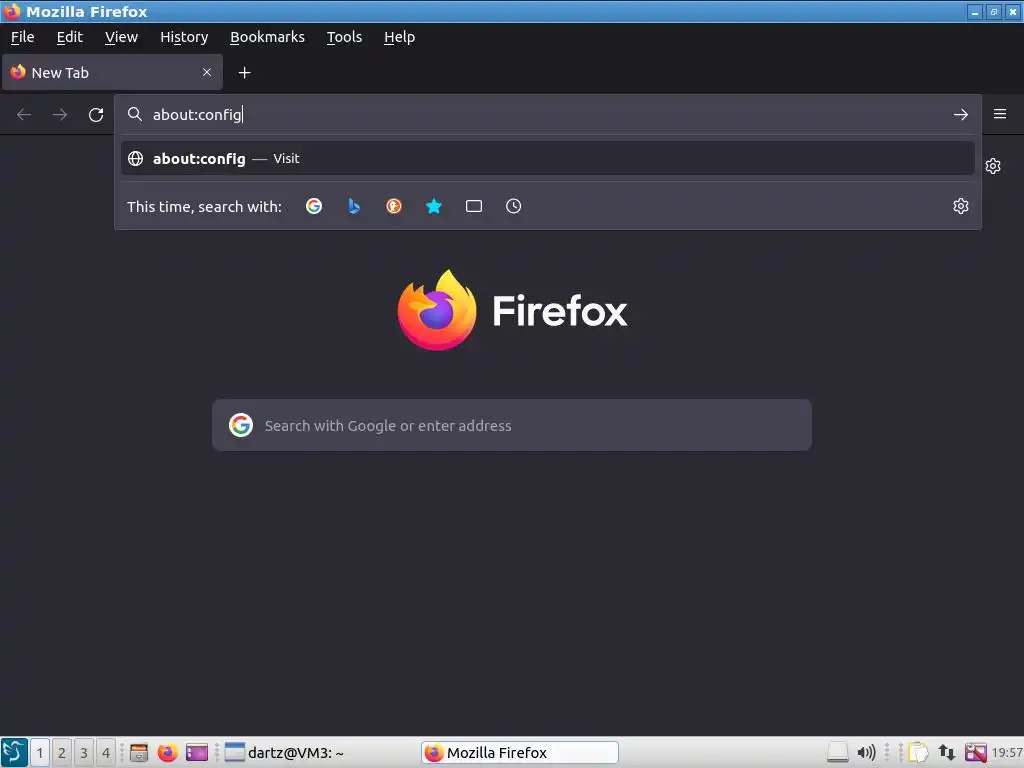1024x768 pixels.
Task: Open the History menu
Action: (184, 37)
